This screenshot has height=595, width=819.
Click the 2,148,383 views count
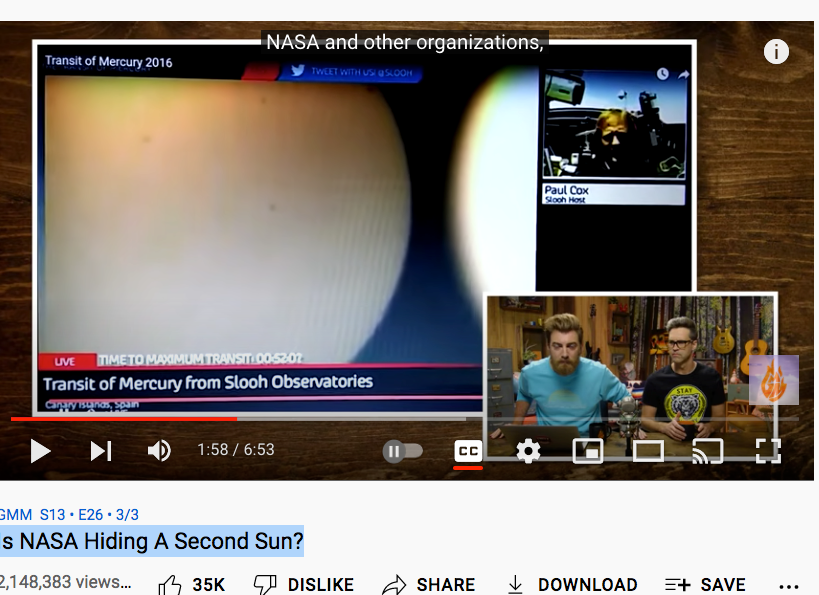[65, 582]
